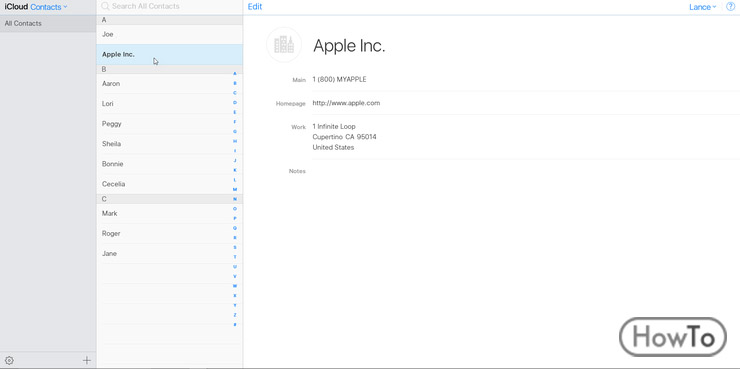Select the contact Joe

click(170, 34)
